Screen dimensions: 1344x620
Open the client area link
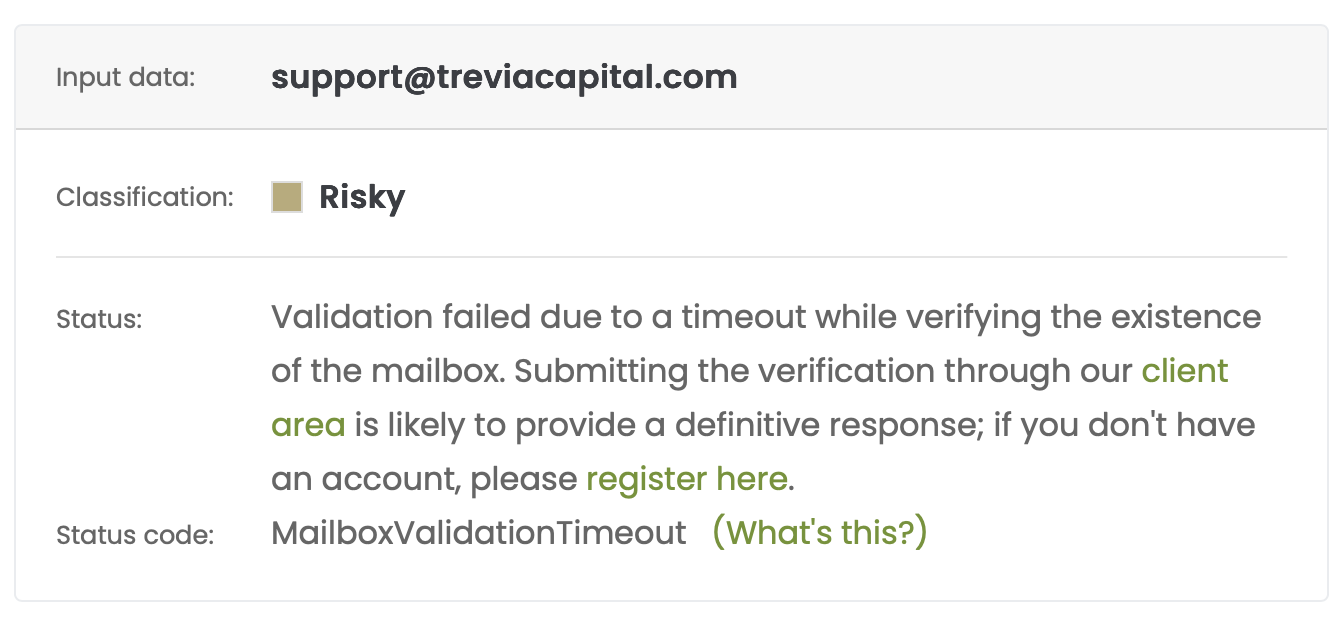1184,372
